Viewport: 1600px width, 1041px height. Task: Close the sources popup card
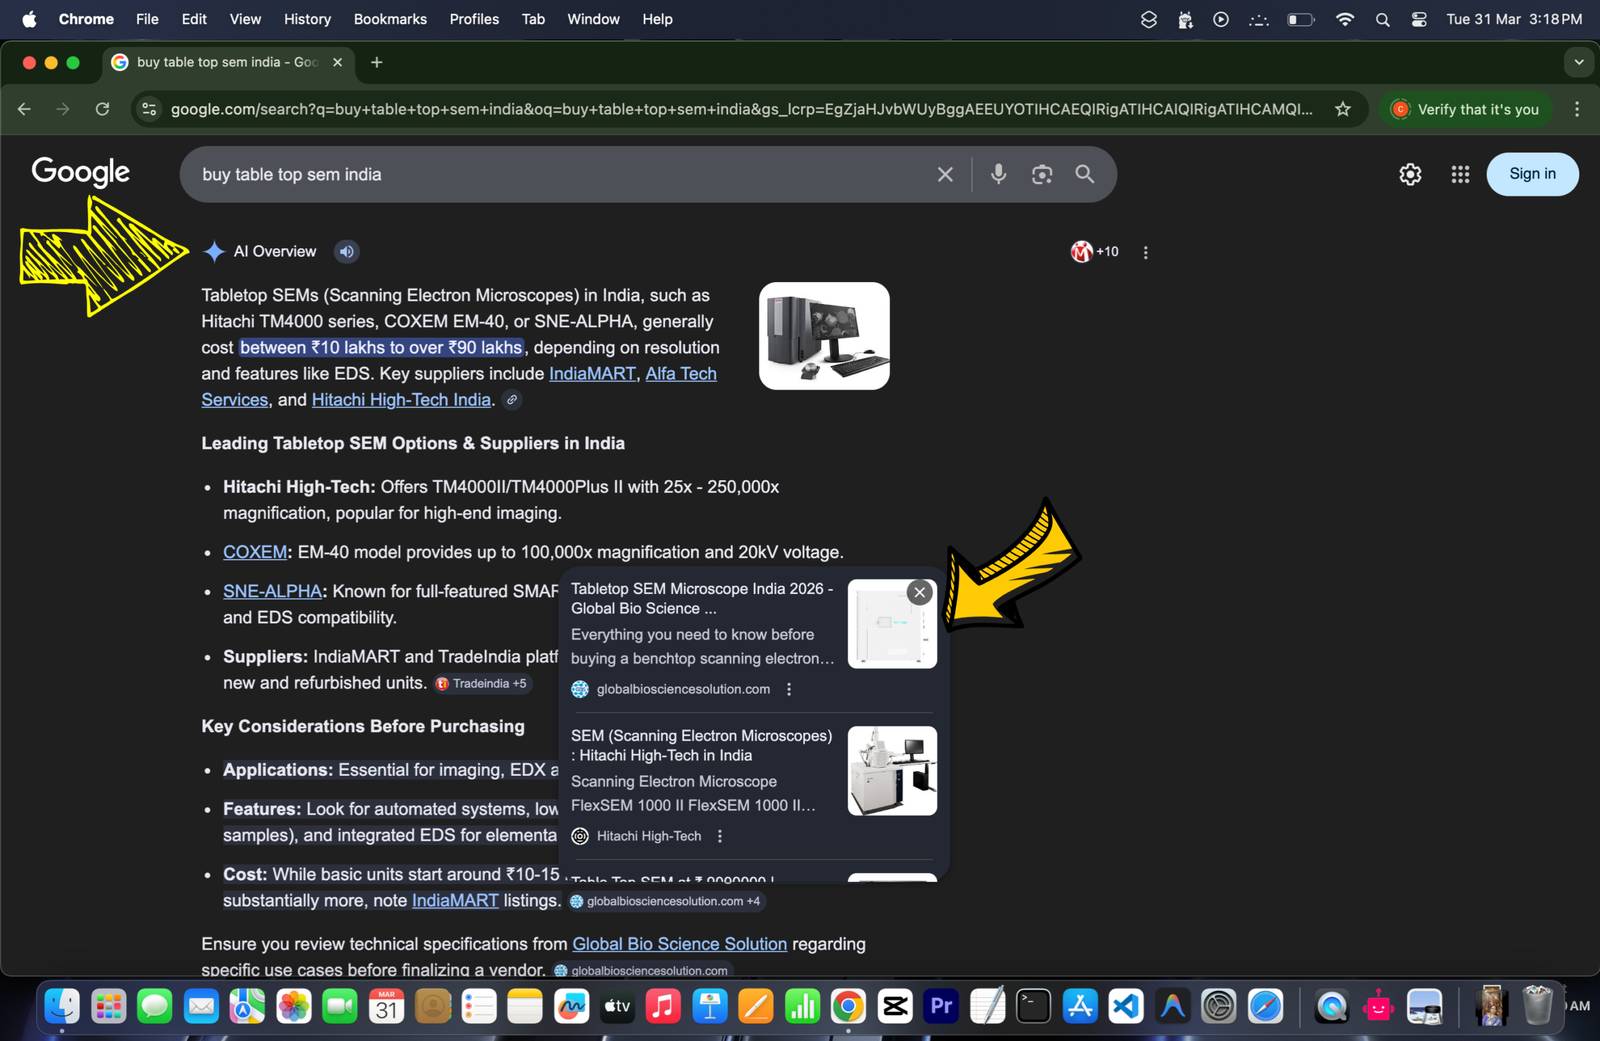coord(920,592)
